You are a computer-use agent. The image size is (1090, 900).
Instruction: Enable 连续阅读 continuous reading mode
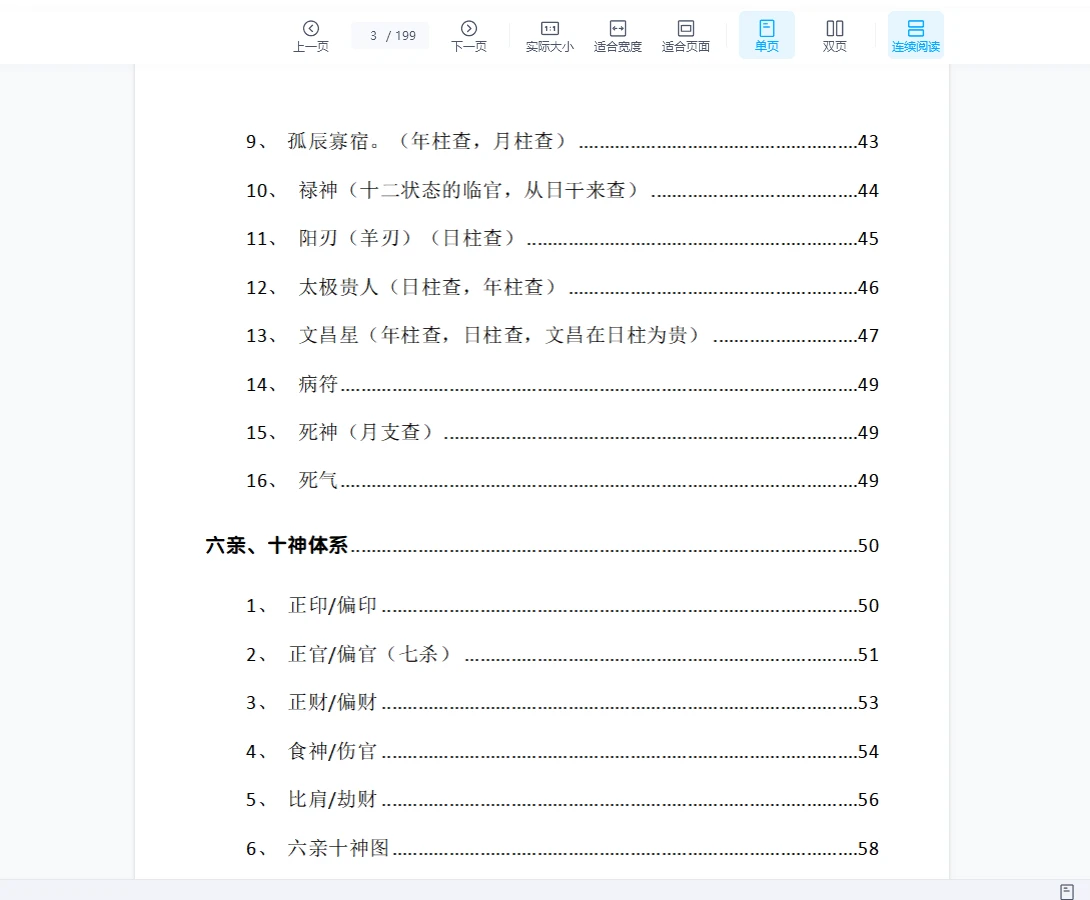click(x=915, y=33)
